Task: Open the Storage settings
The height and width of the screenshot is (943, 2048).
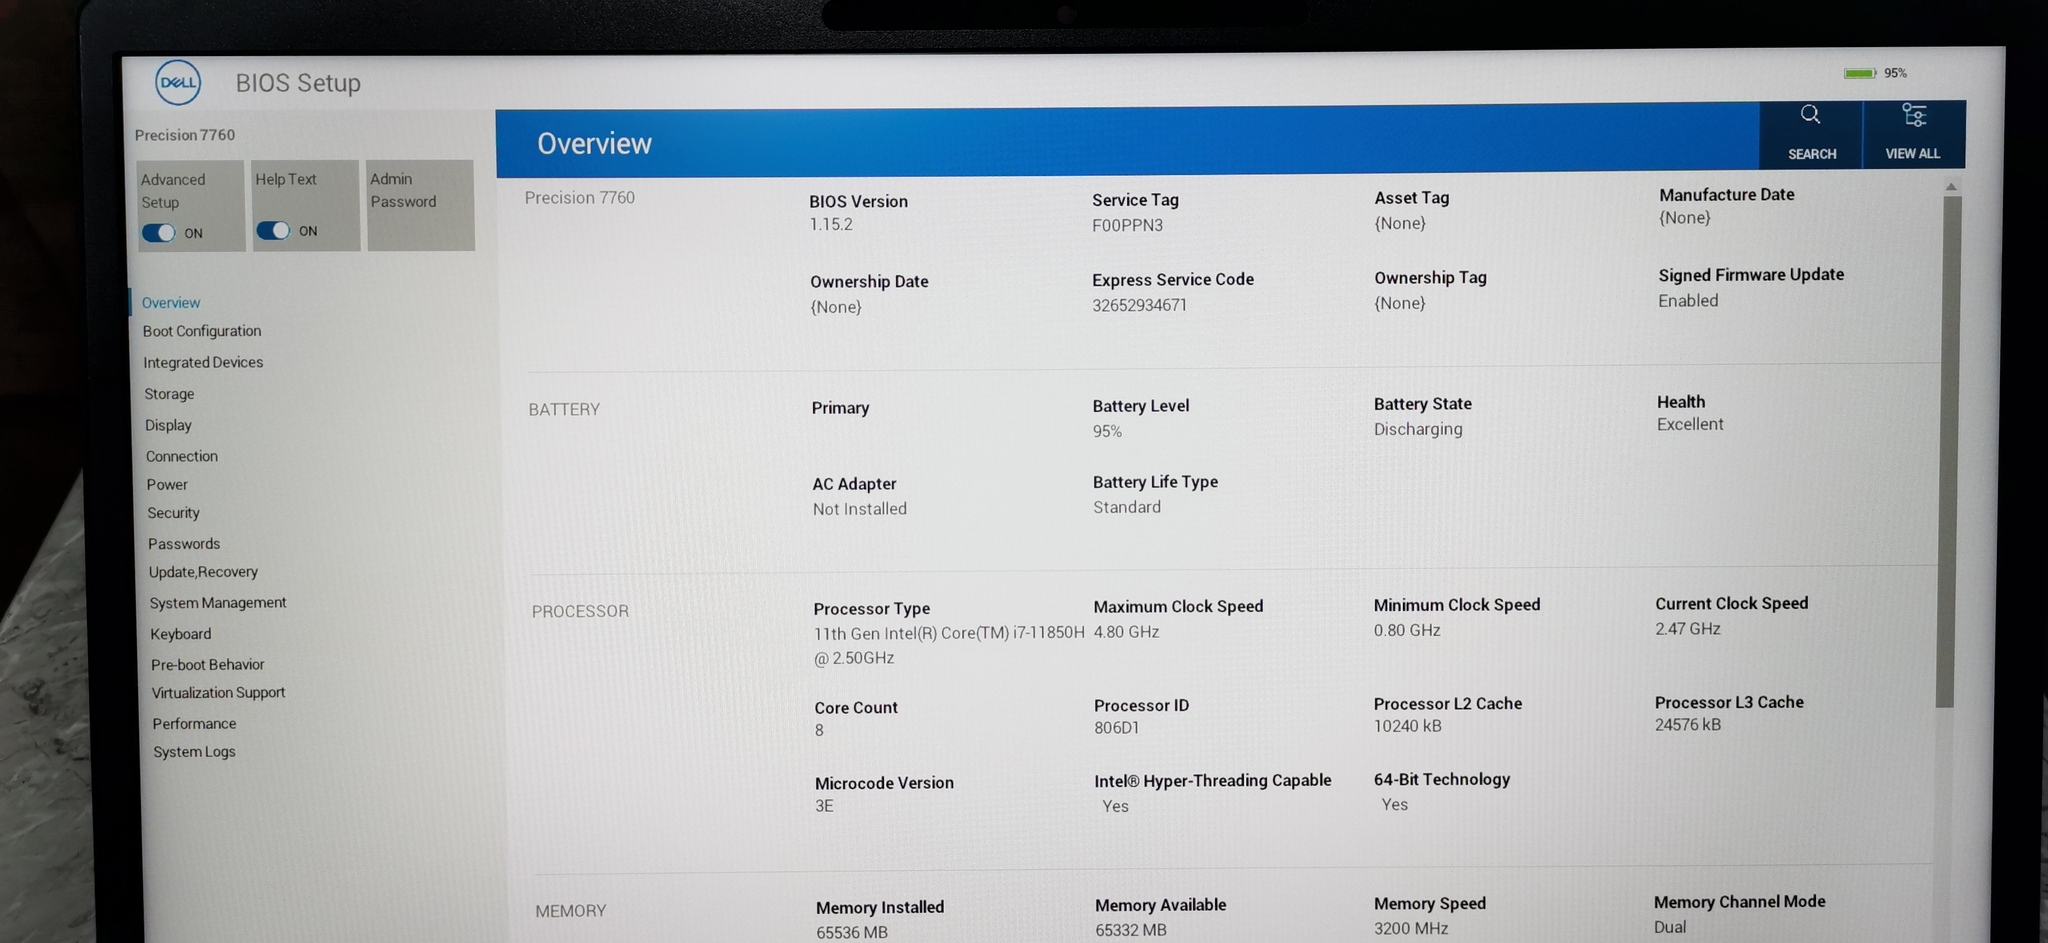Action: (169, 394)
